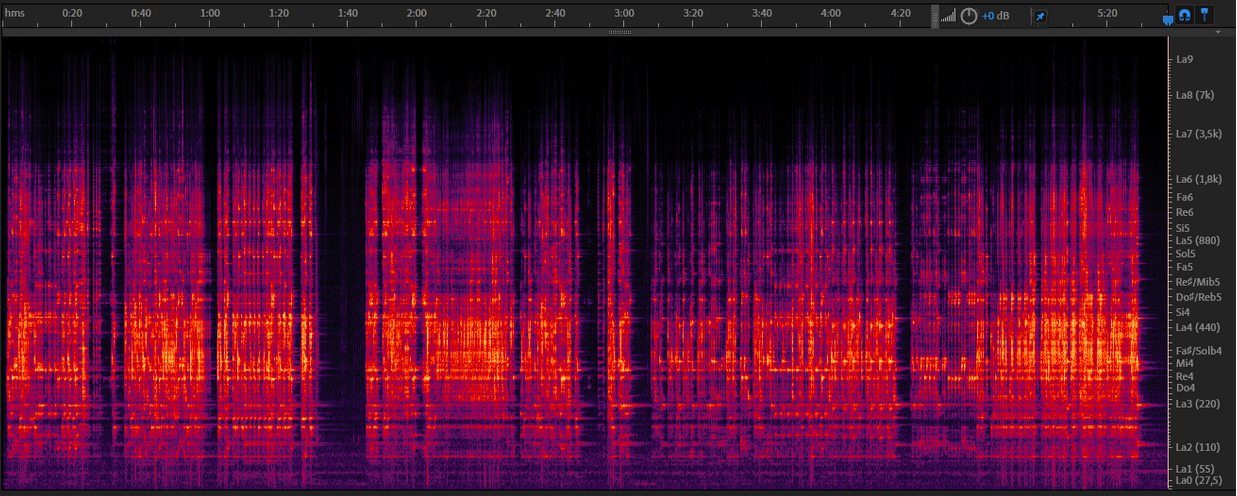Grab the HUD drag handle grip
Image resolution: width=1237 pixels, height=496 pixels.
[x=935, y=16]
